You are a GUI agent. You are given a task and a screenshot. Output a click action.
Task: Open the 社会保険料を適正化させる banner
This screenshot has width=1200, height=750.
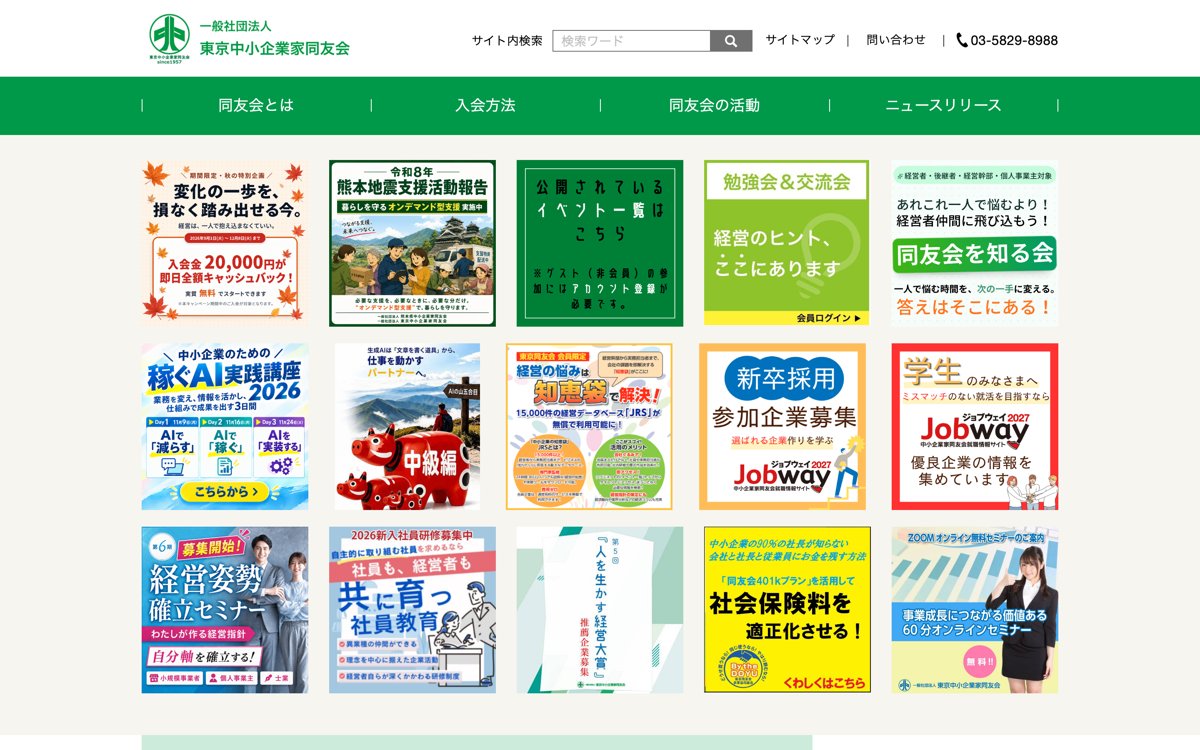(787, 610)
